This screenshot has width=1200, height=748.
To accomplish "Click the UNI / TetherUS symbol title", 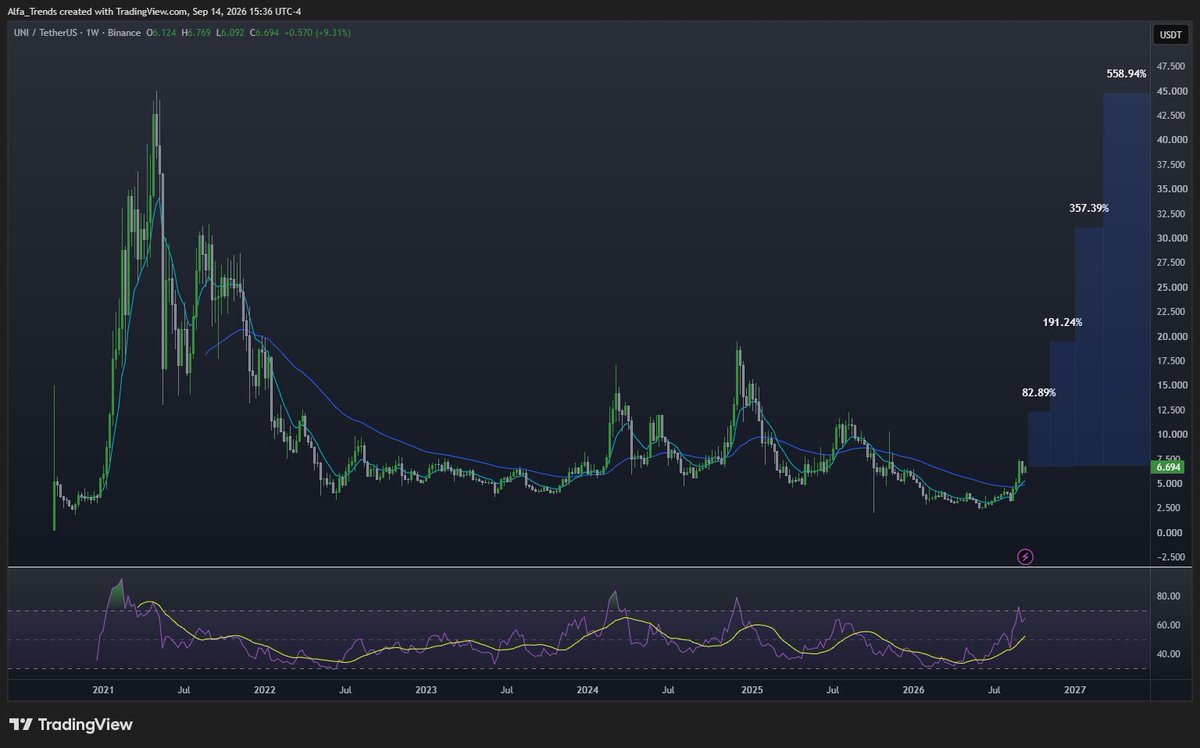I will [45, 33].
